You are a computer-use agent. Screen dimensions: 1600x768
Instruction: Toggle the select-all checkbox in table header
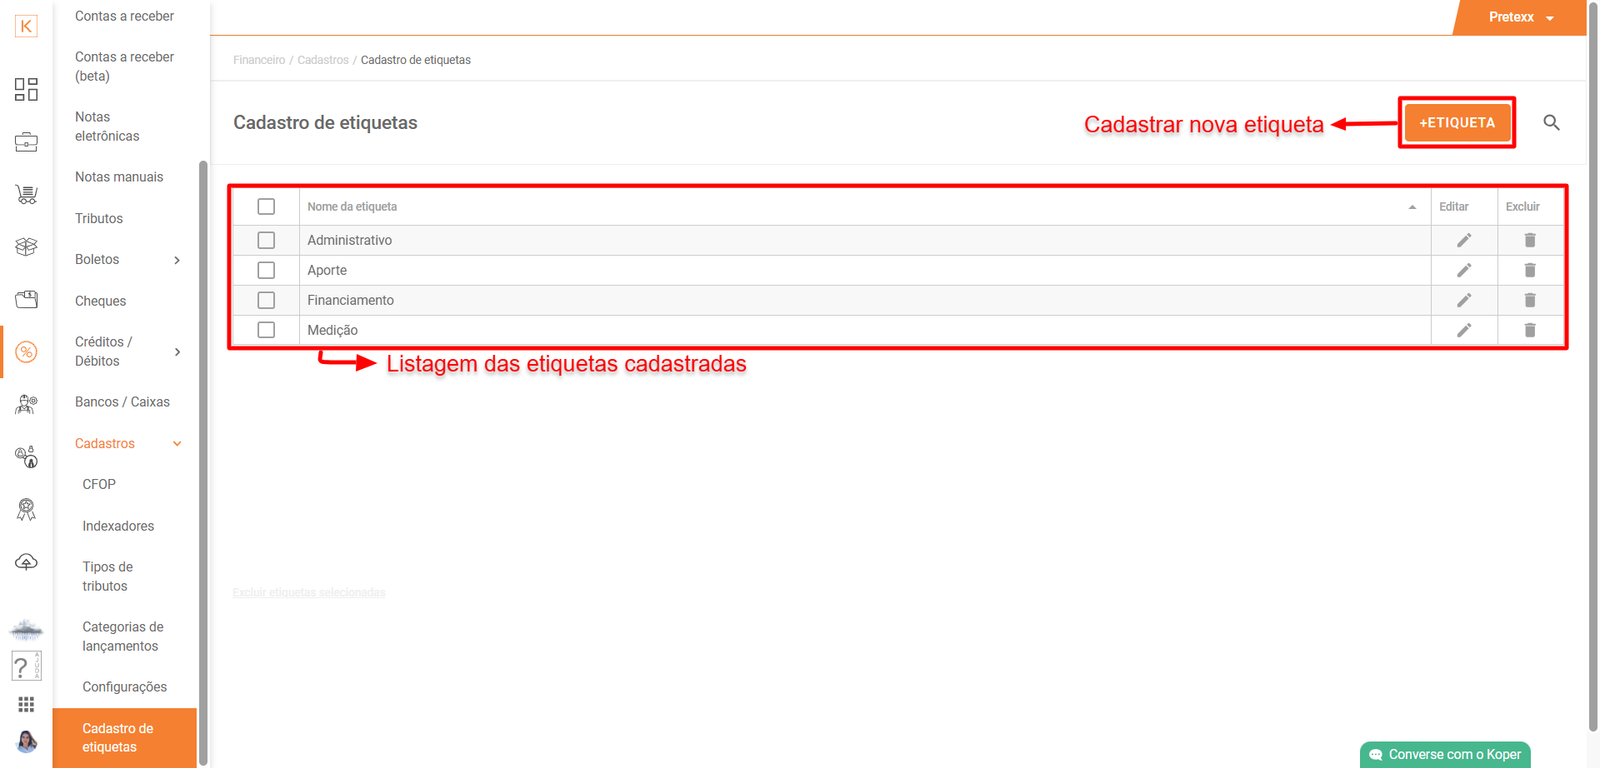[x=266, y=207]
